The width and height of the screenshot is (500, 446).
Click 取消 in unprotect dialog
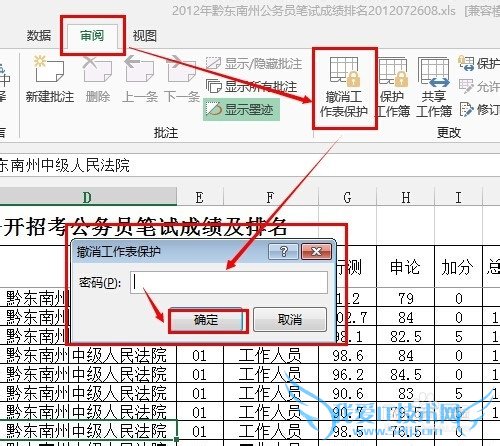pos(290,320)
